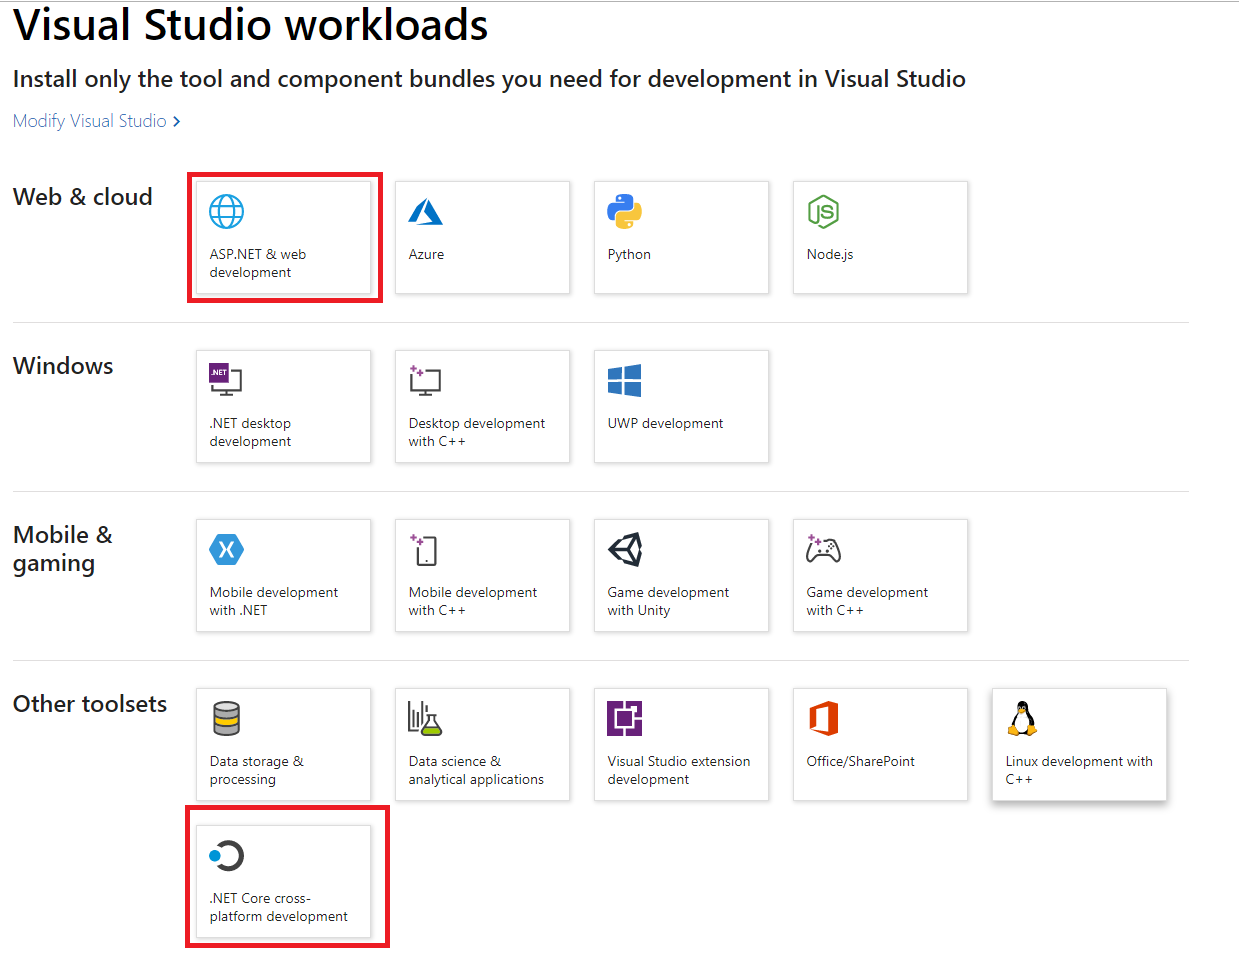Click the Linux penguin icon

[1021, 718]
